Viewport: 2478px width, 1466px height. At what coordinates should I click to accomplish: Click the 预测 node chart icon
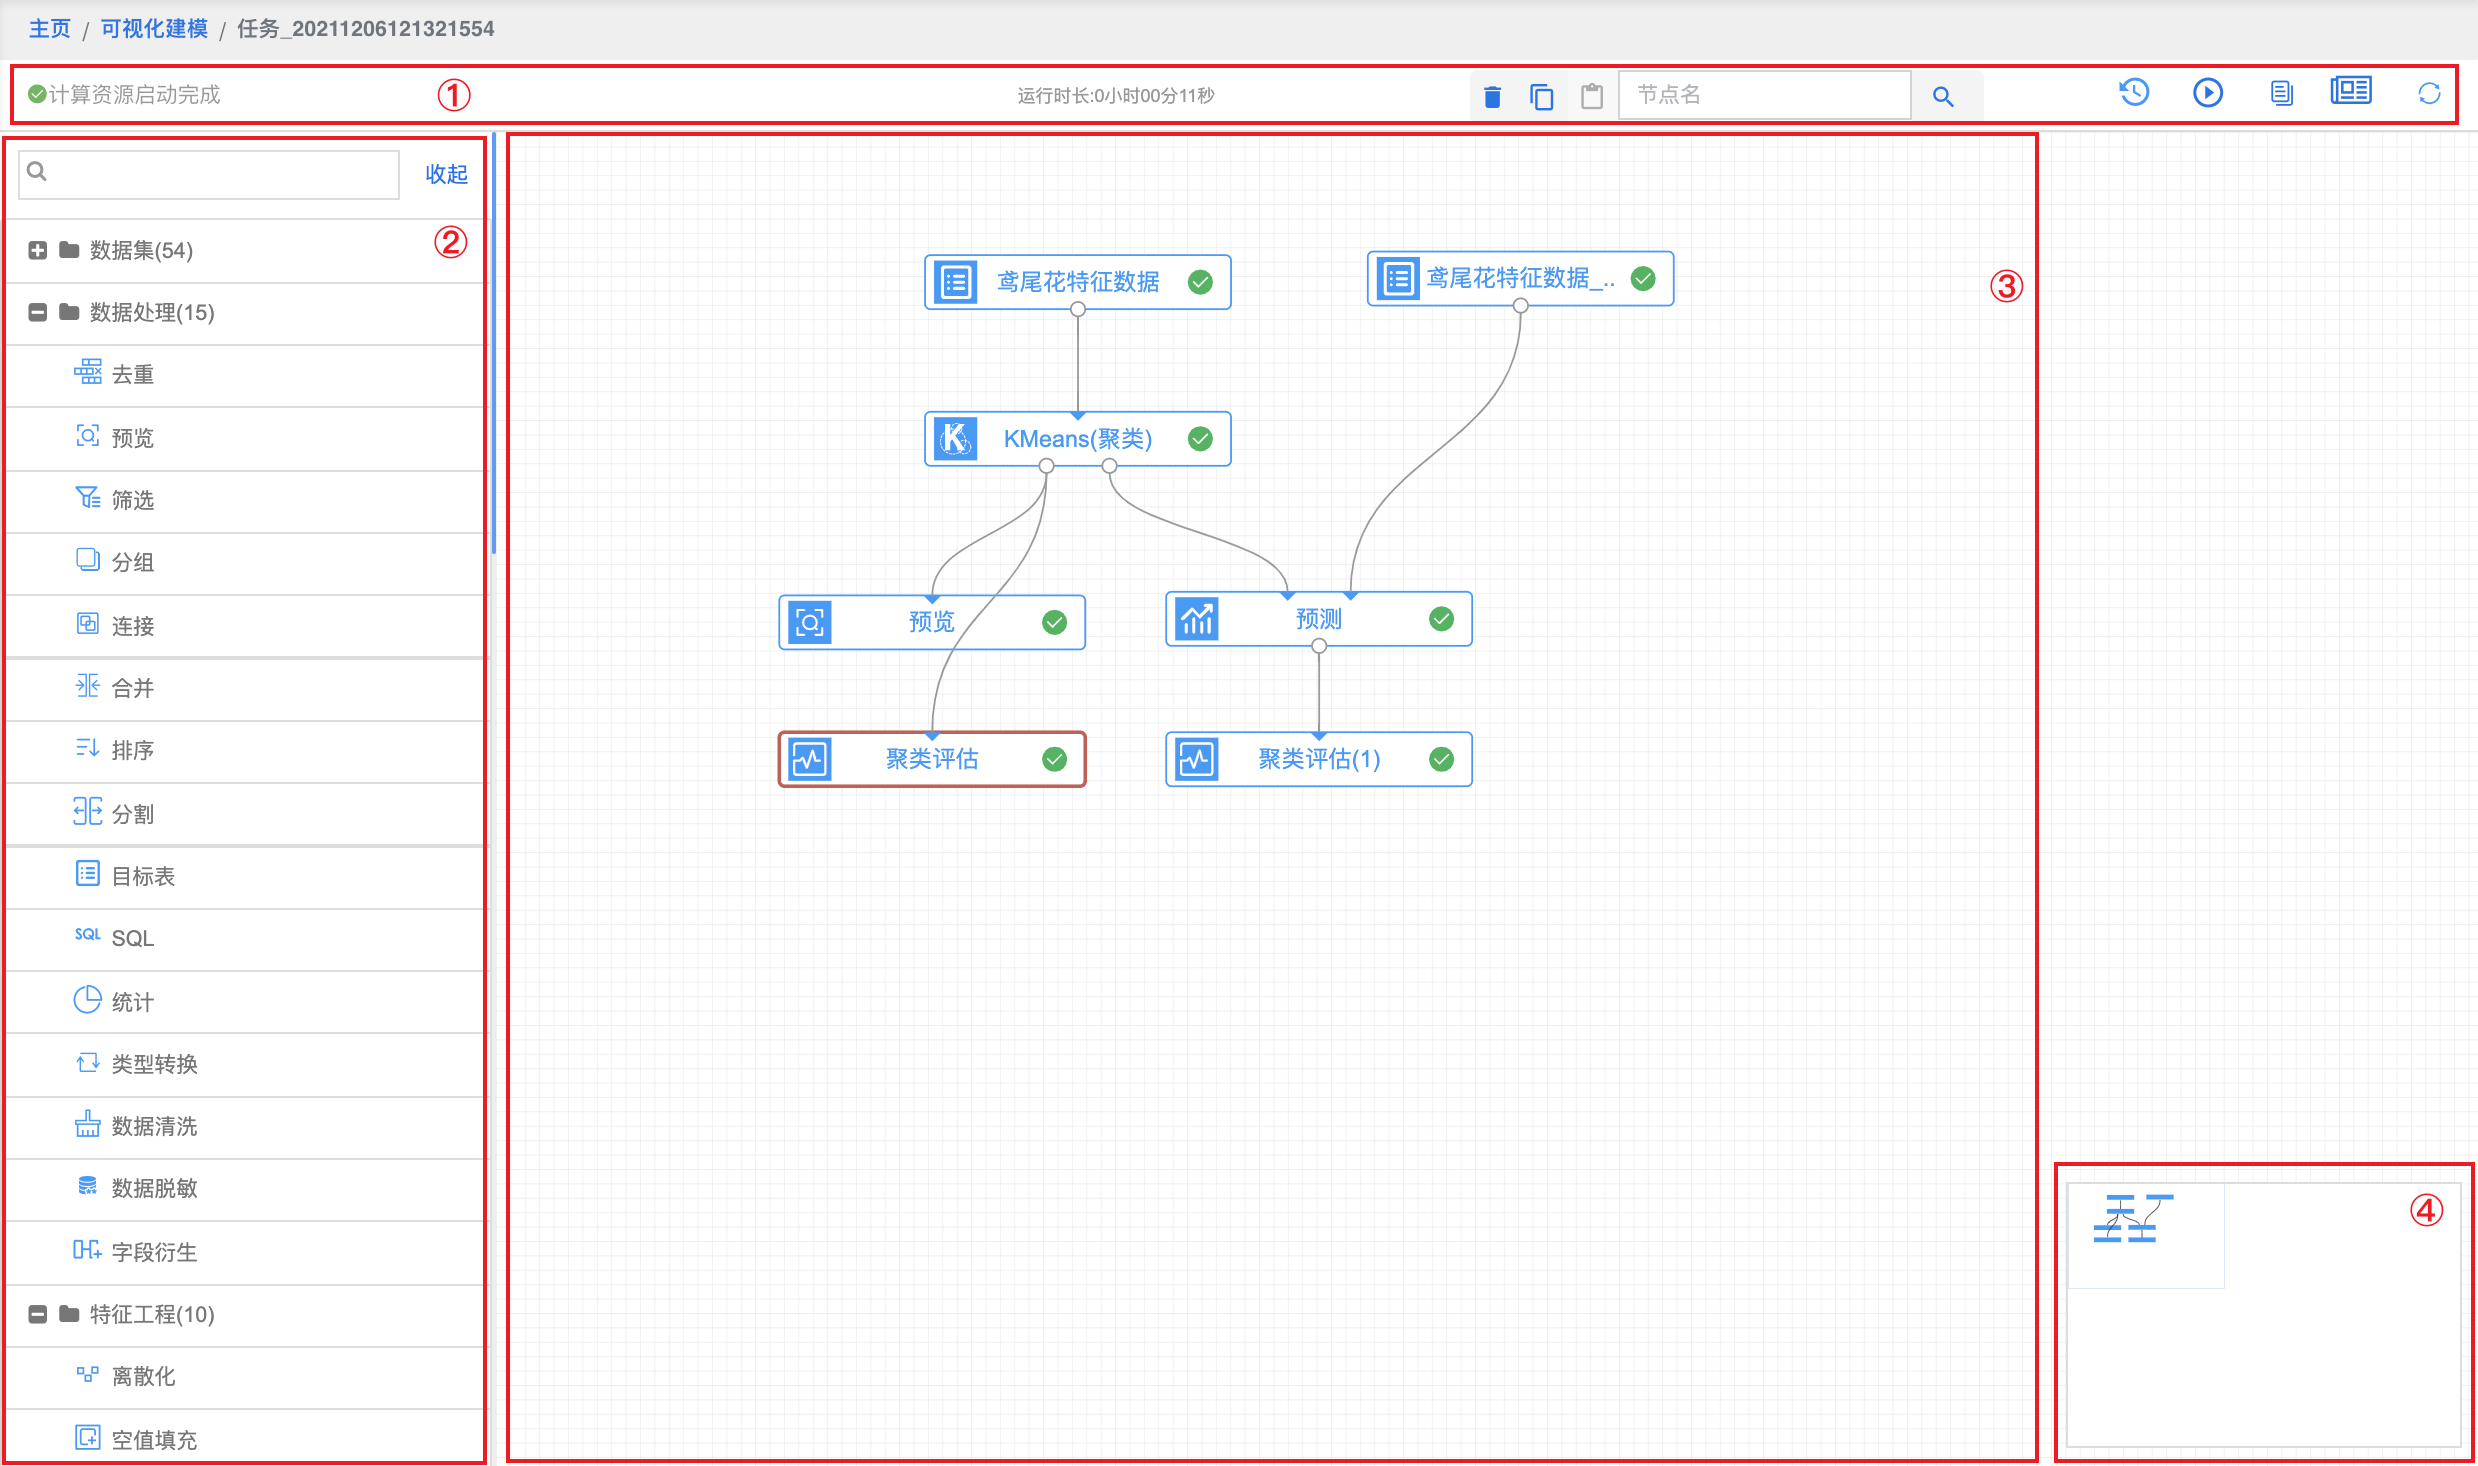tap(1197, 619)
